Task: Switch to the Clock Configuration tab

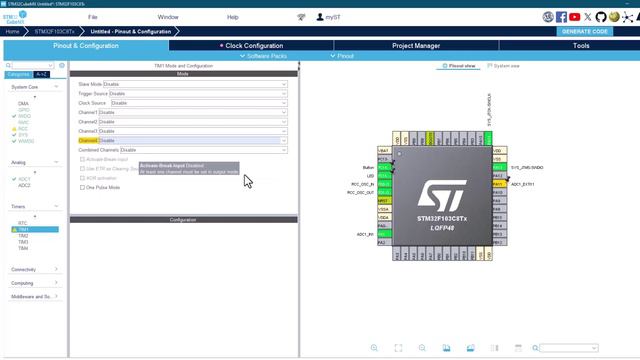Action: pyautogui.click(x=251, y=45)
